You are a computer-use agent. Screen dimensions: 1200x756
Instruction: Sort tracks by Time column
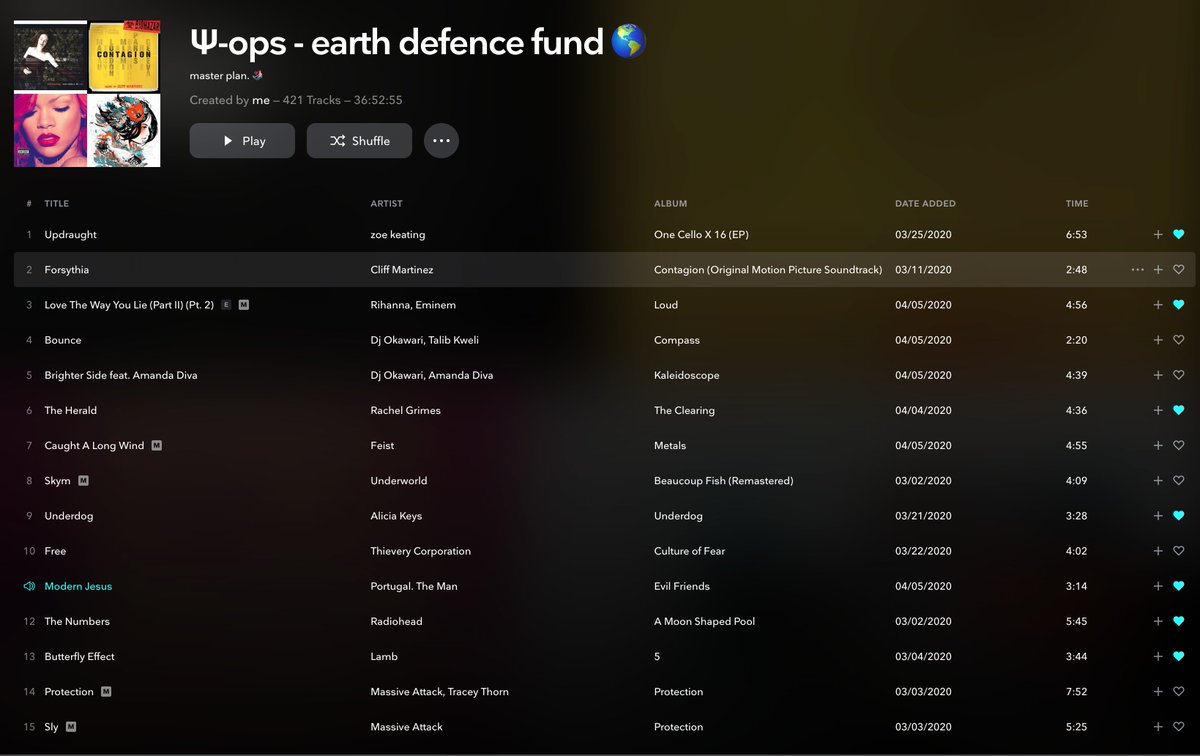pos(1077,204)
